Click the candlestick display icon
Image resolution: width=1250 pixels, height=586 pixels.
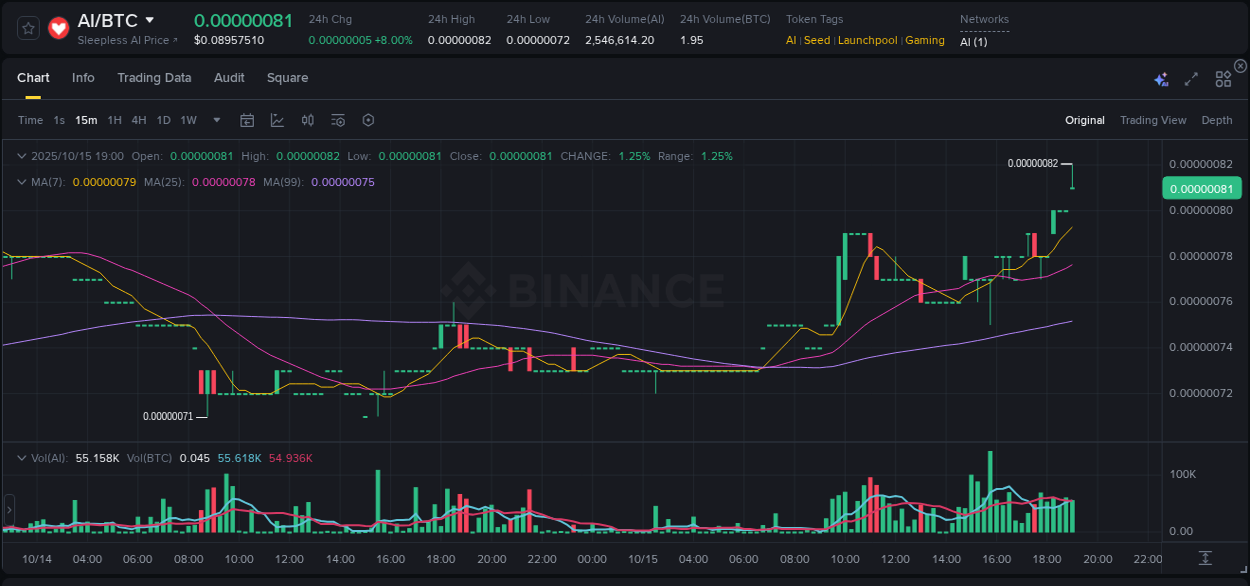[x=308, y=120]
